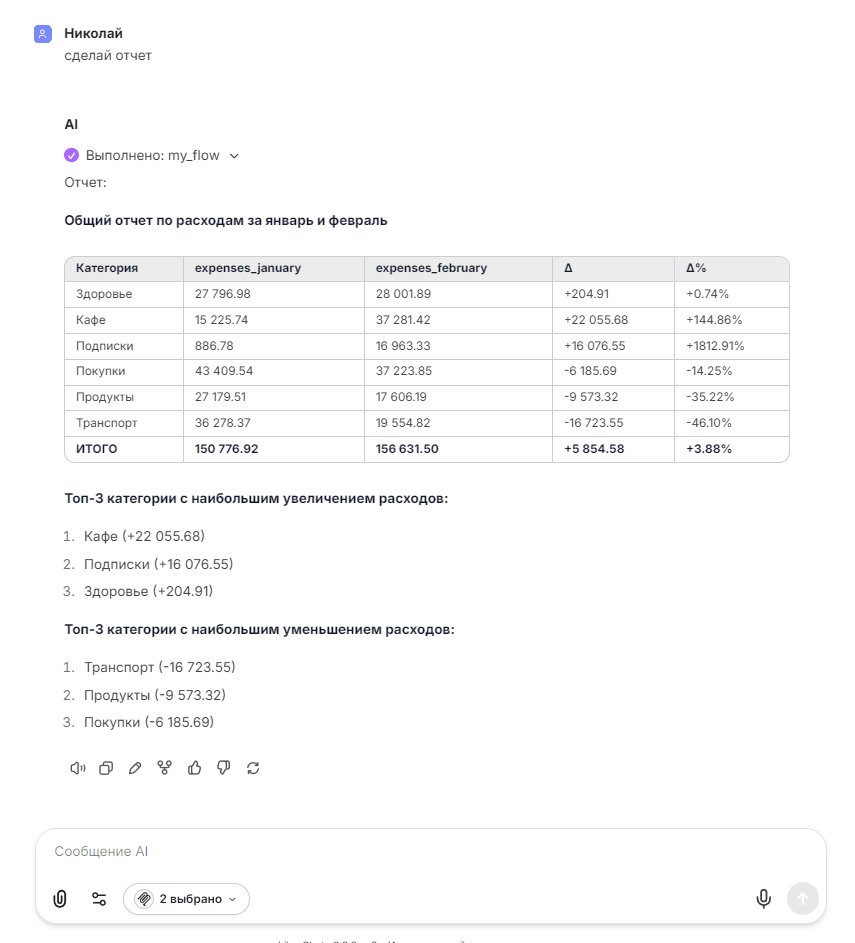855x943 pixels.
Task: Attach a file with the paperclip icon
Action: [59, 899]
